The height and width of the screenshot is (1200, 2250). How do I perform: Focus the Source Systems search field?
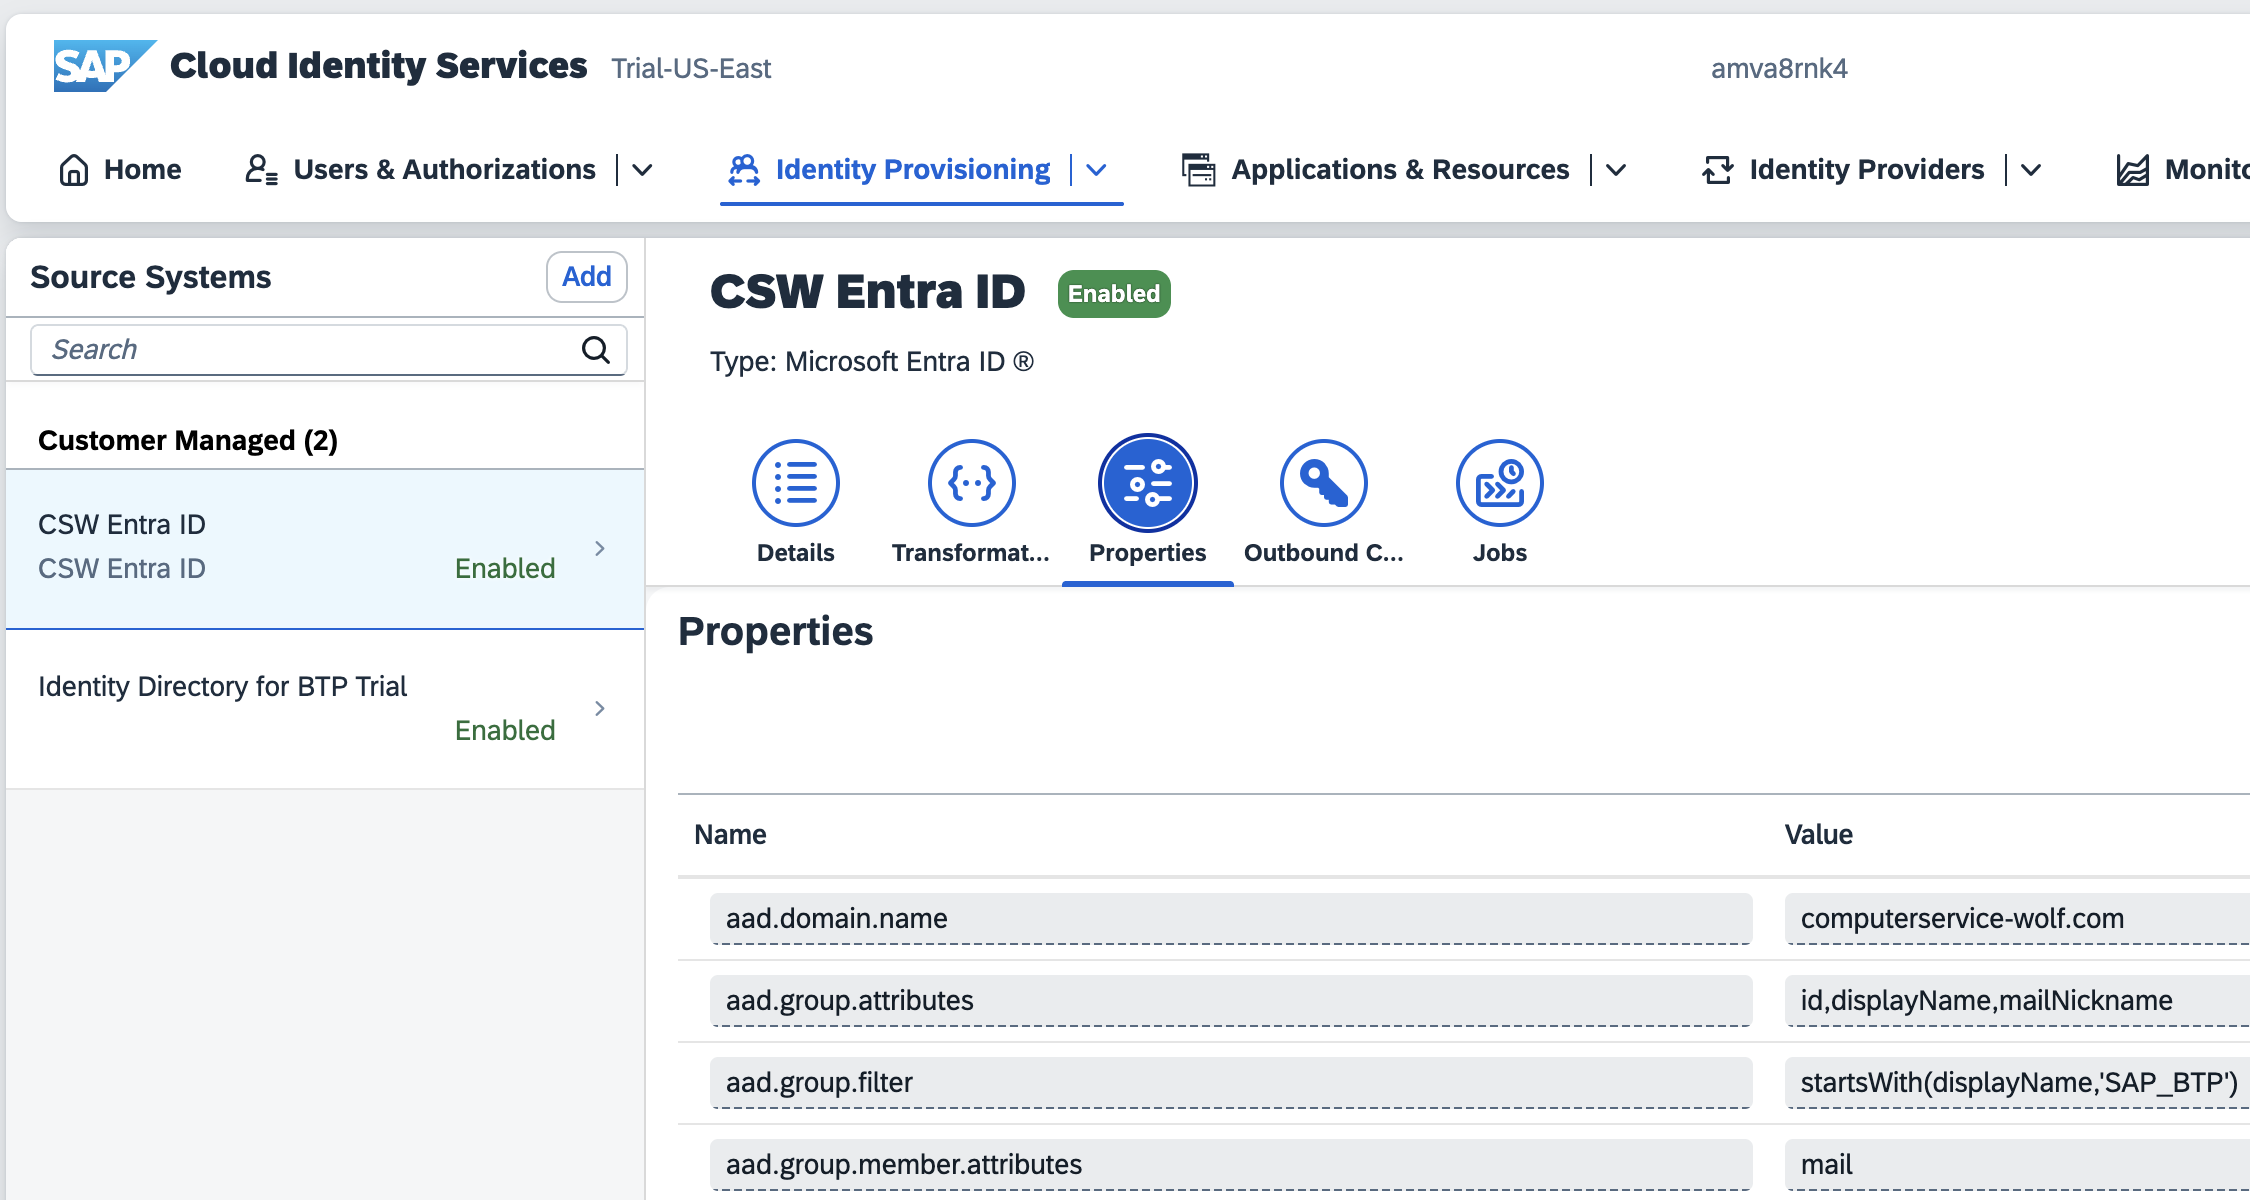point(329,350)
